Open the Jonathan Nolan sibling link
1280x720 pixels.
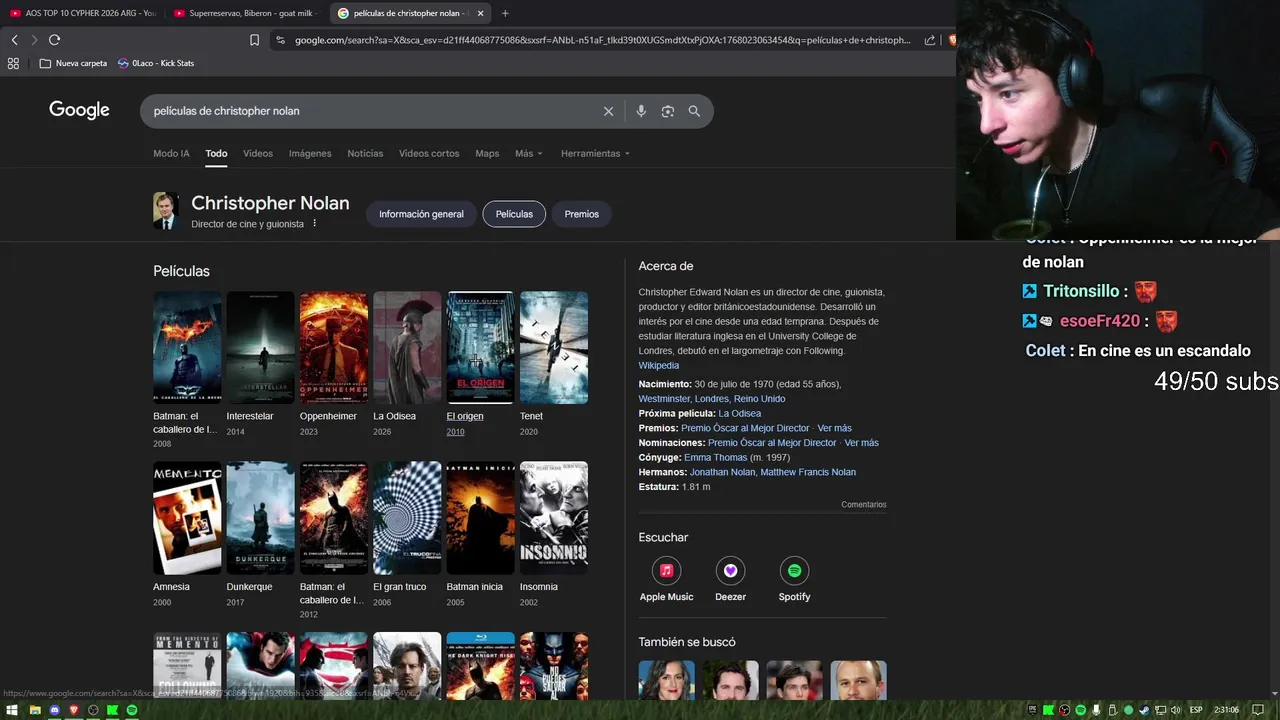coord(723,472)
